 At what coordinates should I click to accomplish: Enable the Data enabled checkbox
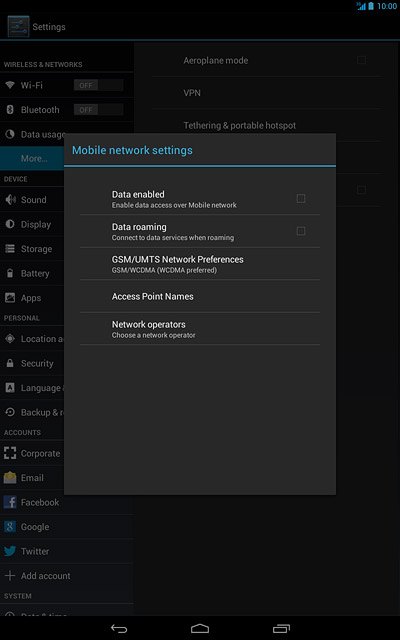[x=301, y=198]
